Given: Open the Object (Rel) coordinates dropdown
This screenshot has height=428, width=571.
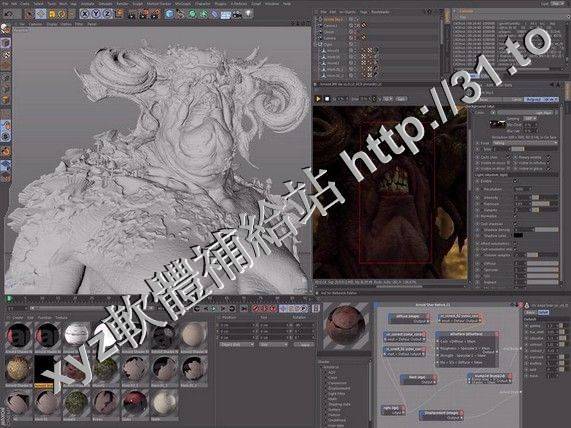Looking at the screenshot, I should coord(236,344).
